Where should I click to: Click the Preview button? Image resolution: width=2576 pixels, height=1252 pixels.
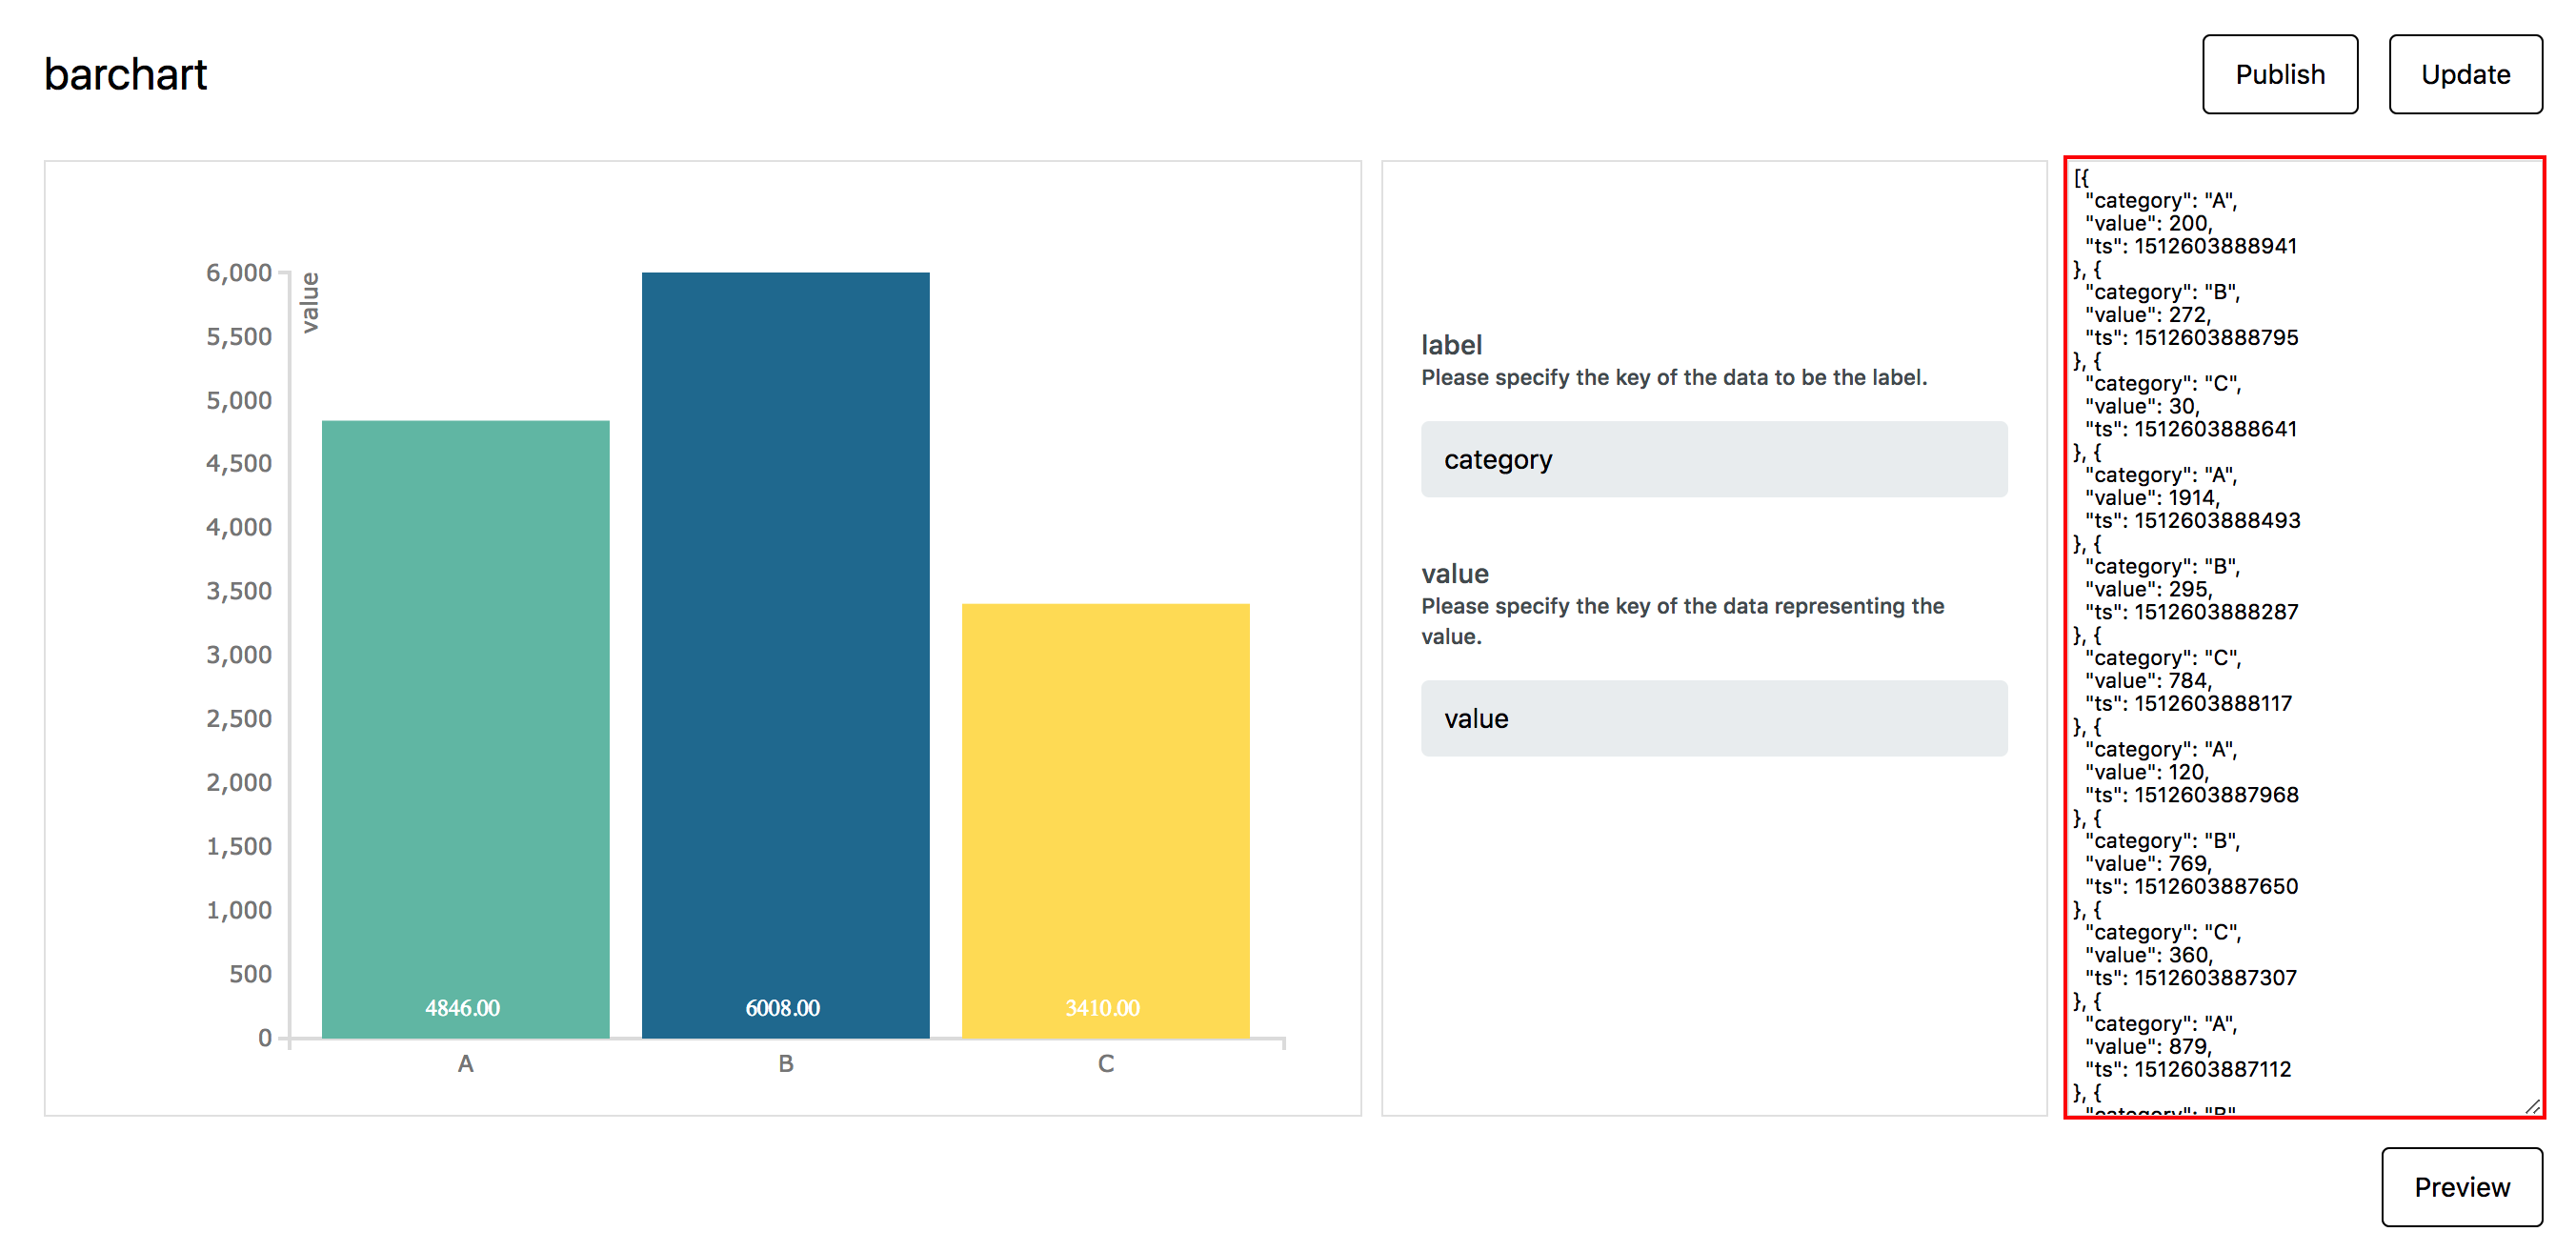click(2462, 1188)
